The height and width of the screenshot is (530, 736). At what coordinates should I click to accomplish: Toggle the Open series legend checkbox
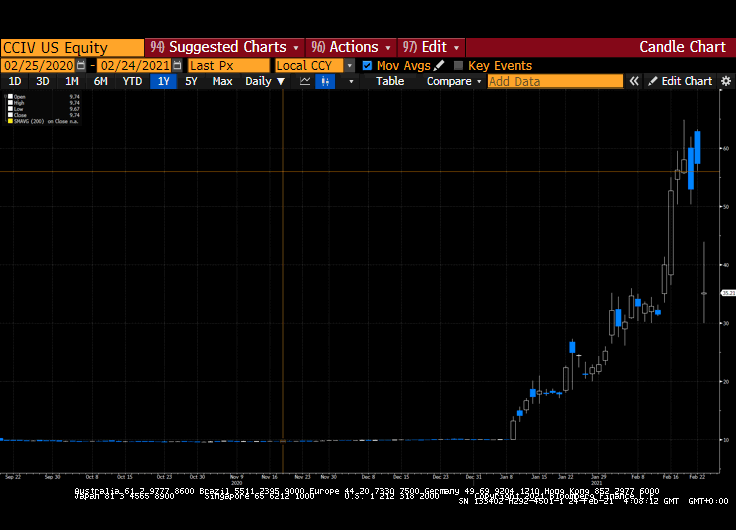pos(10,97)
